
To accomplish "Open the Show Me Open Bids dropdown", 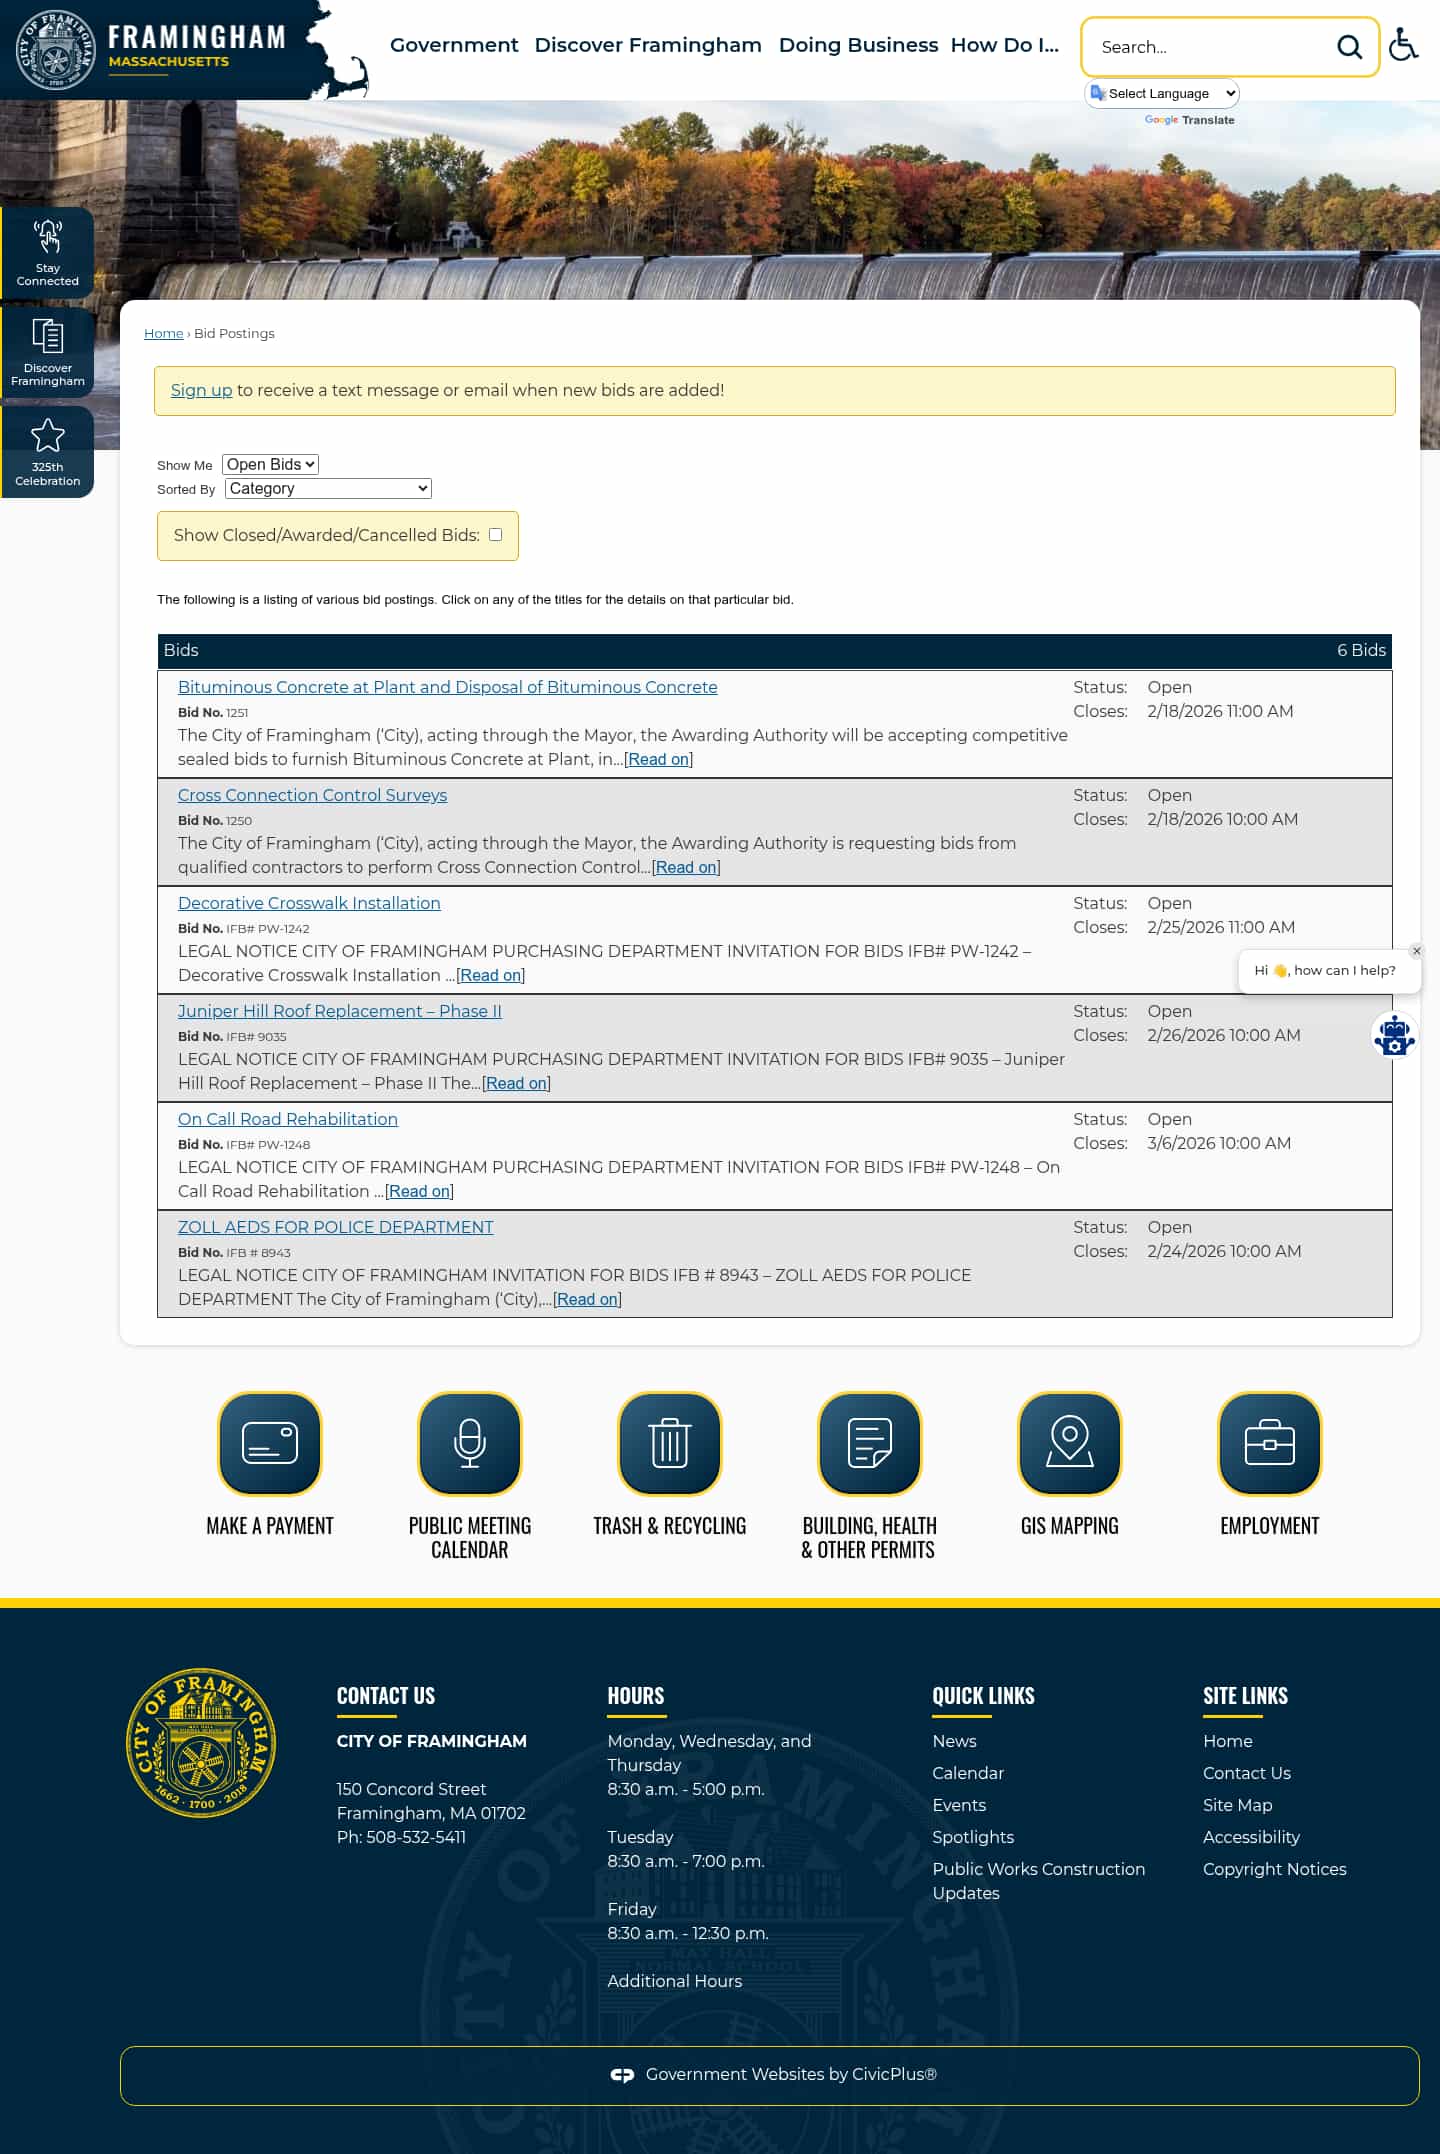I will coord(270,464).
